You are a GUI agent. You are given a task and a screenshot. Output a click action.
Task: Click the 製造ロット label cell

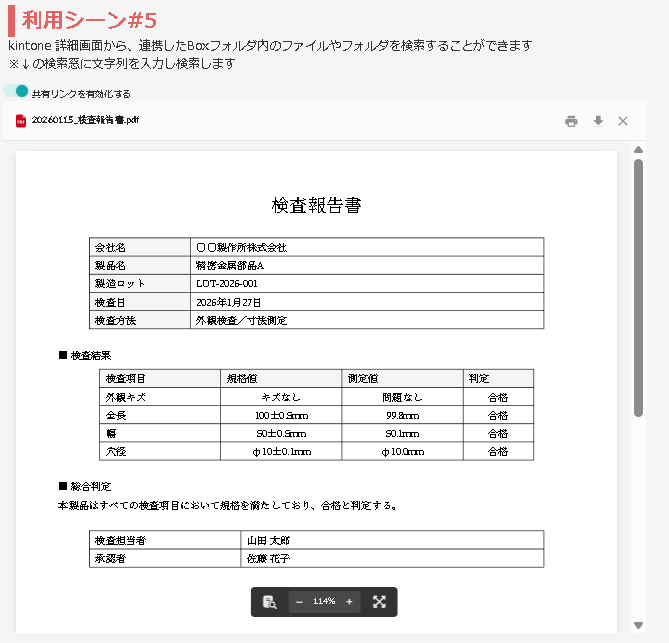pyautogui.click(x=140, y=284)
